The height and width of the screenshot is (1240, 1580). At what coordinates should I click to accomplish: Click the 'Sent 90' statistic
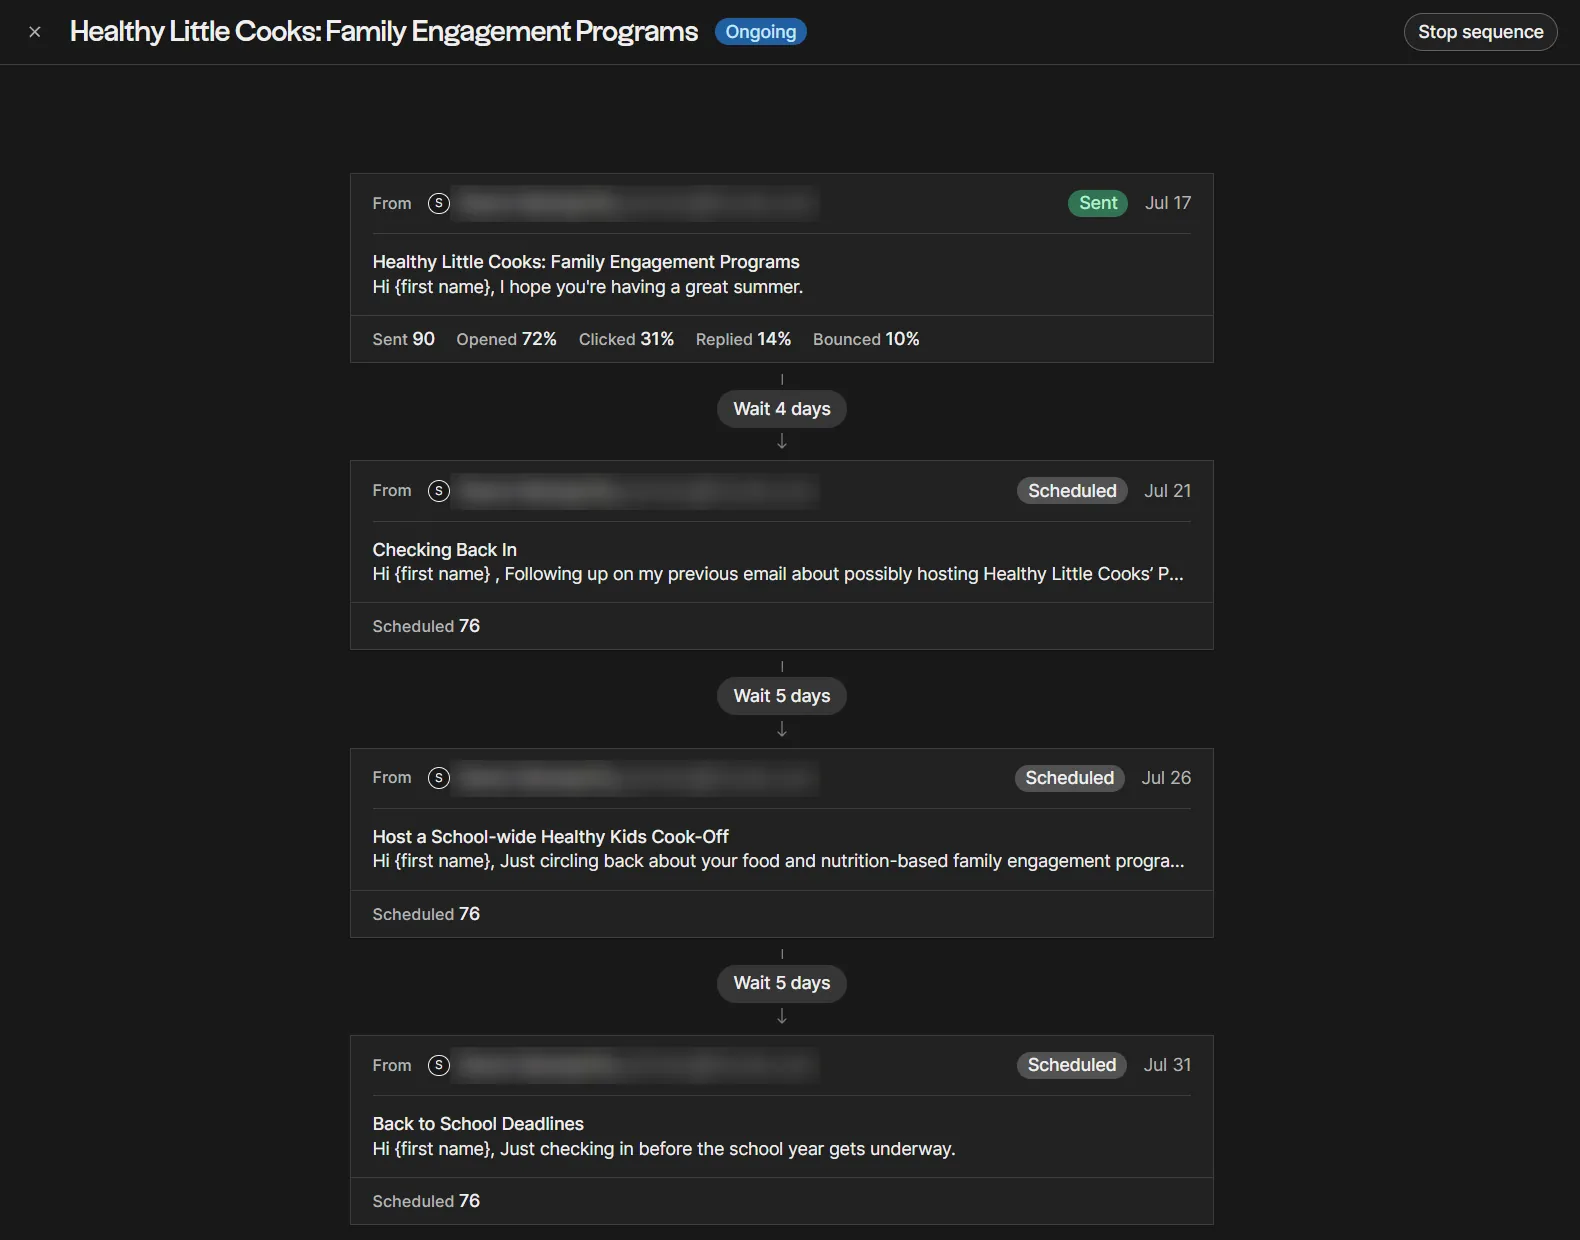[x=403, y=339]
